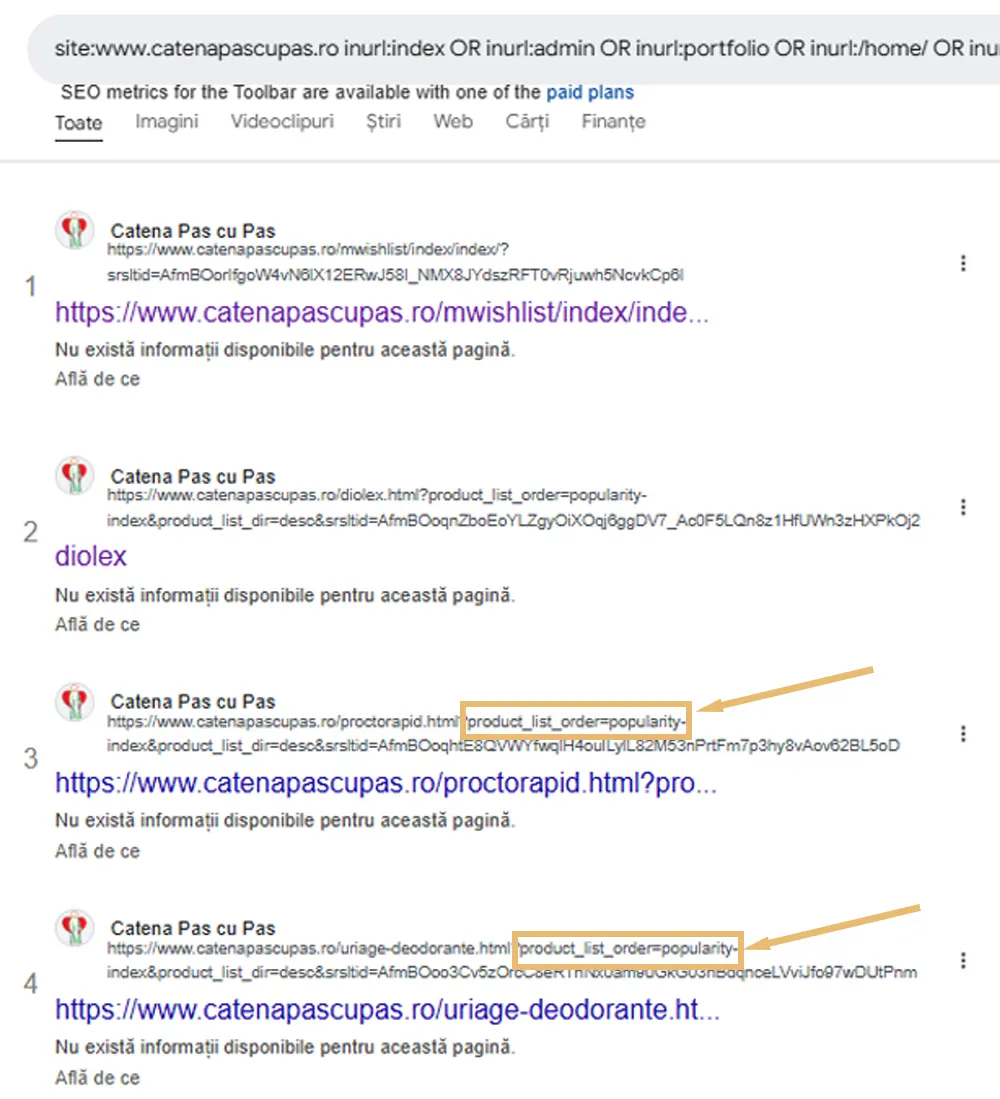This screenshot has width=1000, height=1099.
Task: Go to the Finanțe tab
Action: (613, 122)
